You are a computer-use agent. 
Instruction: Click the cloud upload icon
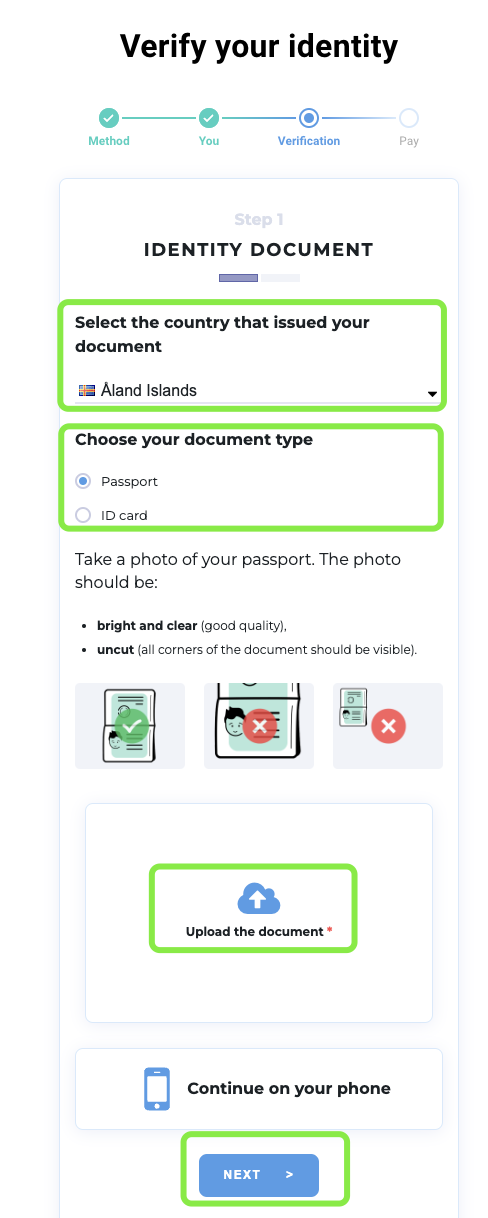[258, 899]
